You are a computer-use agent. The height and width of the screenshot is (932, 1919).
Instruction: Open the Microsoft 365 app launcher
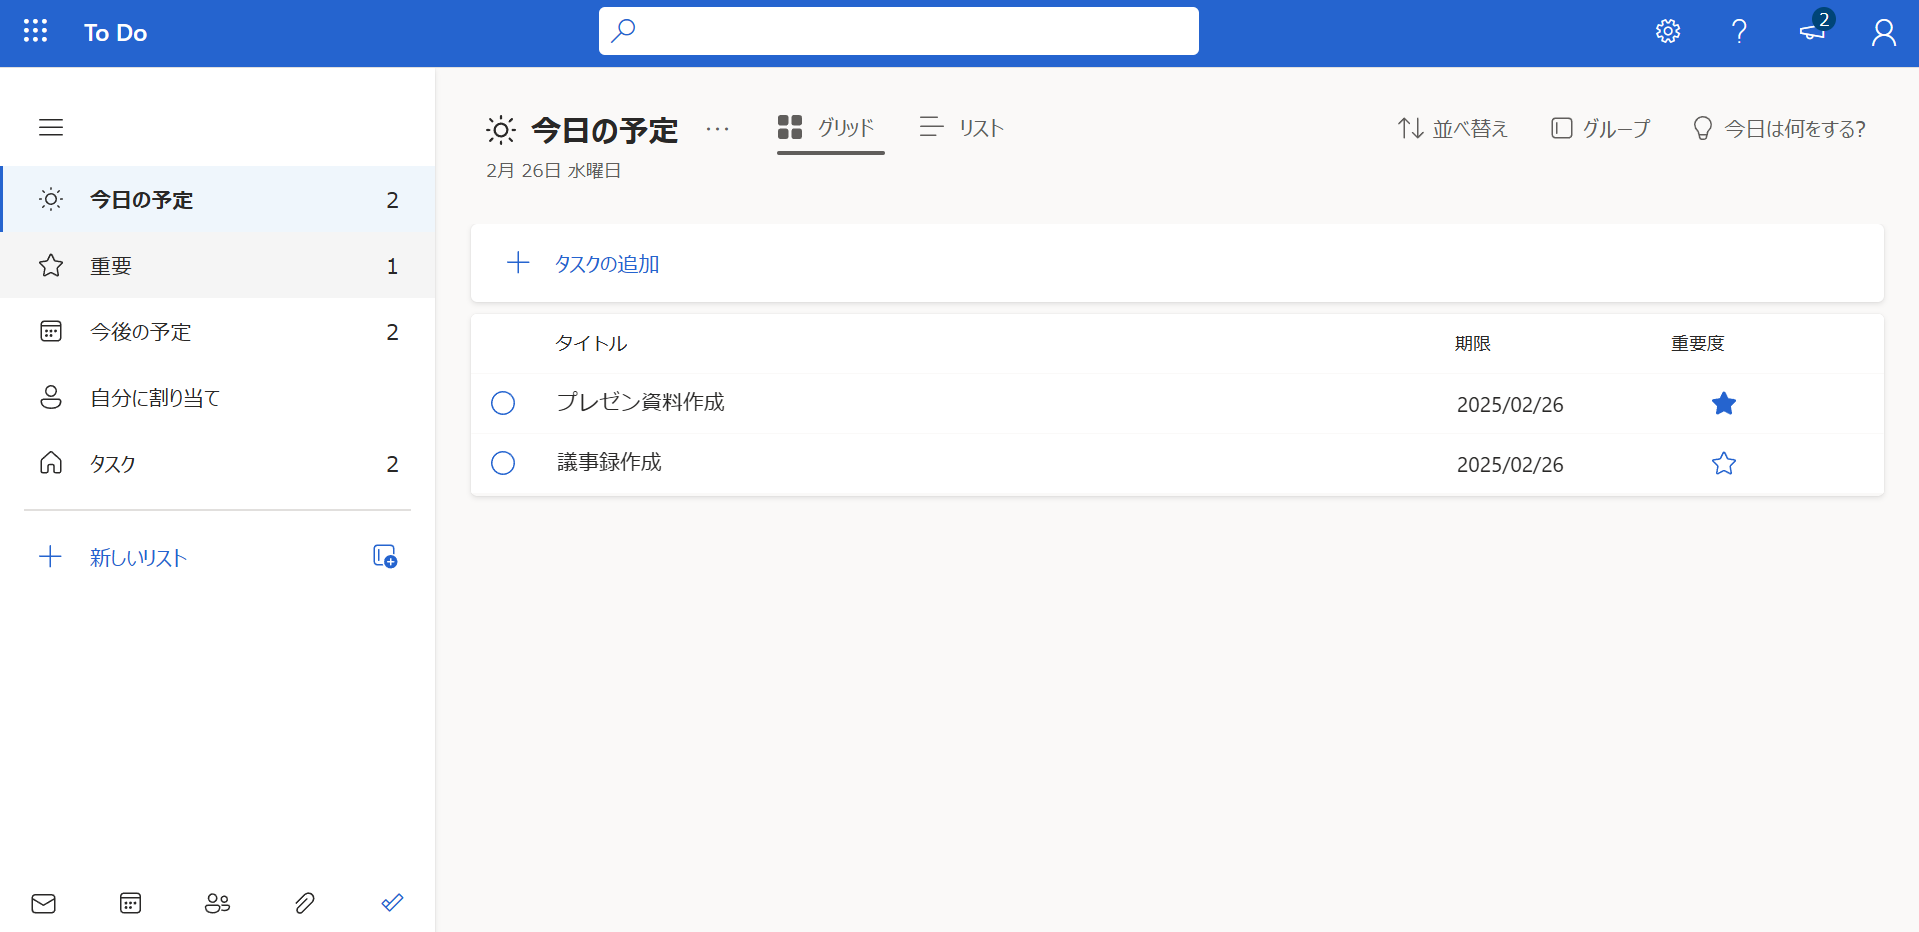coord(36,31)
